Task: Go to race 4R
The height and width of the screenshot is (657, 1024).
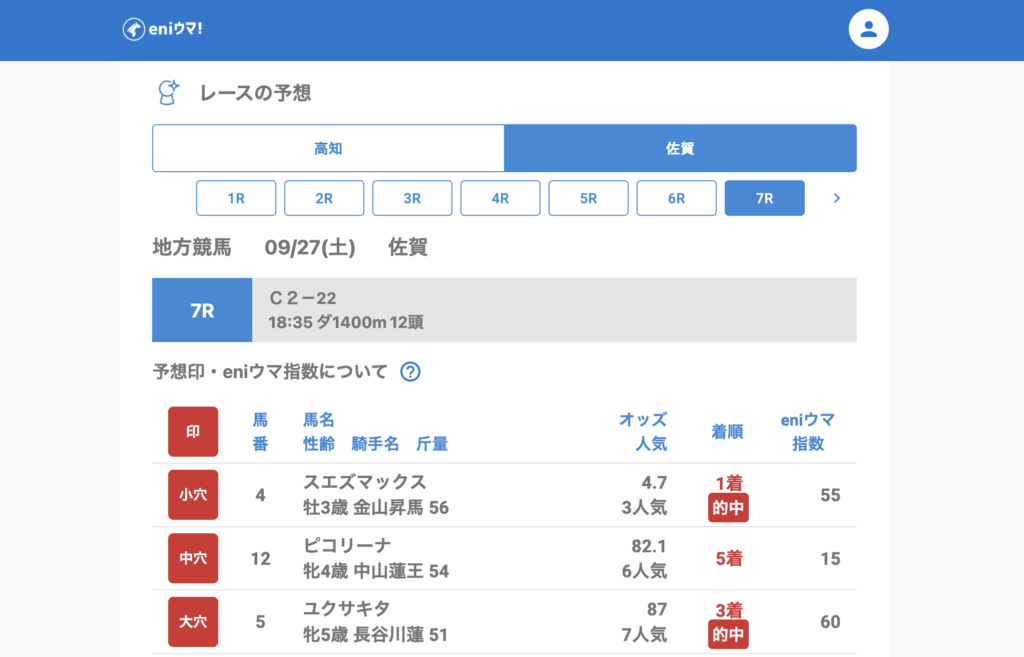Action: (x=500, y=198)
